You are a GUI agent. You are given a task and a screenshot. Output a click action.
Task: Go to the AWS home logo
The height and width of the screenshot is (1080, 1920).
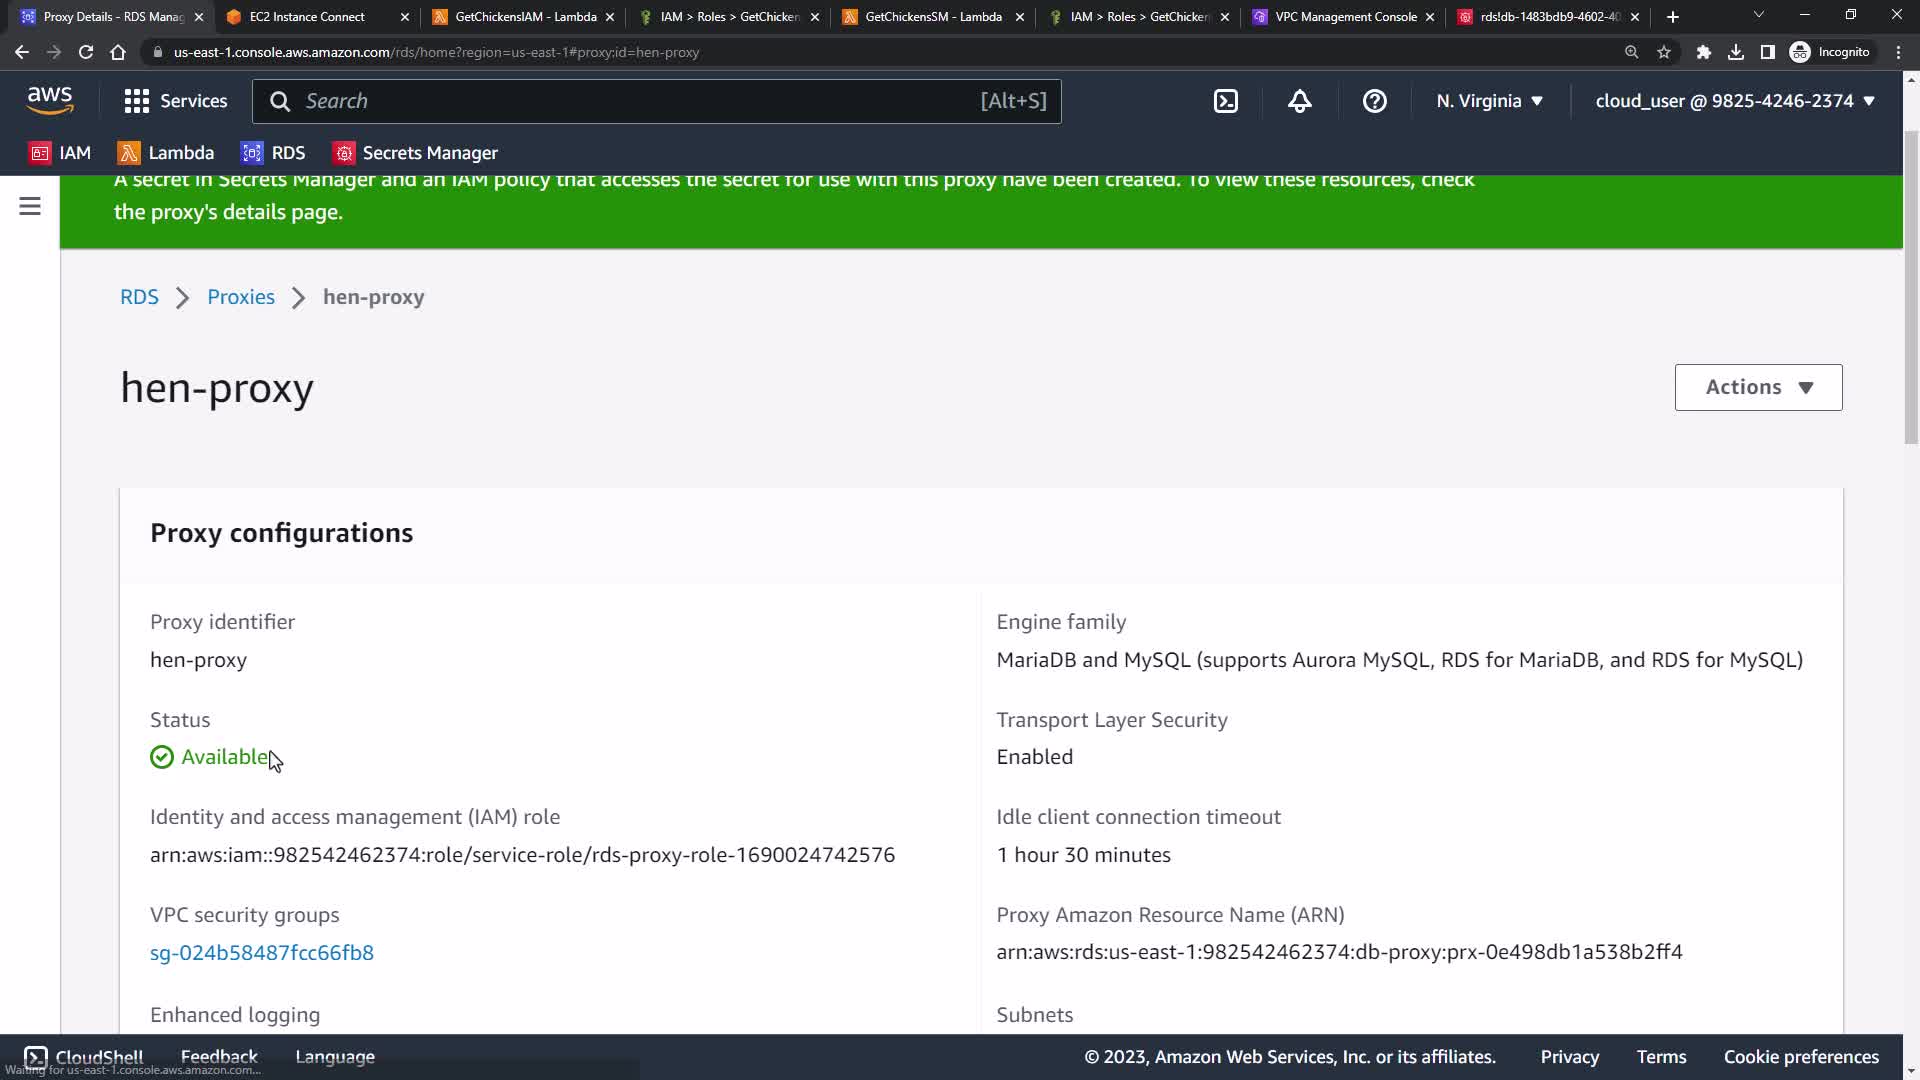[x=50, y=100]
